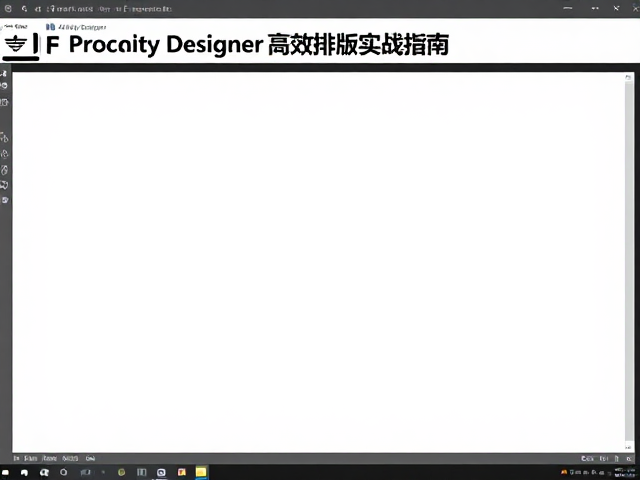This screenshot has height=480, width=640.
Task: Click the round icon at the title bar's left end
Action: point(8,8)
